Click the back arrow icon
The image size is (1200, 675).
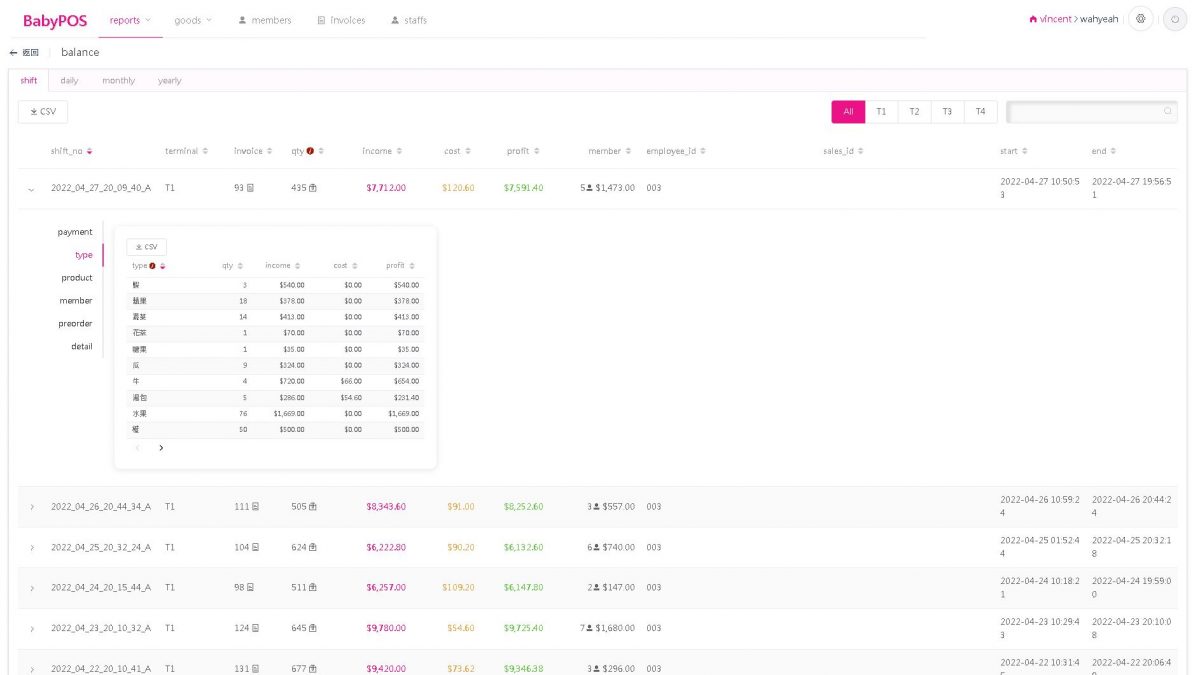14,52
